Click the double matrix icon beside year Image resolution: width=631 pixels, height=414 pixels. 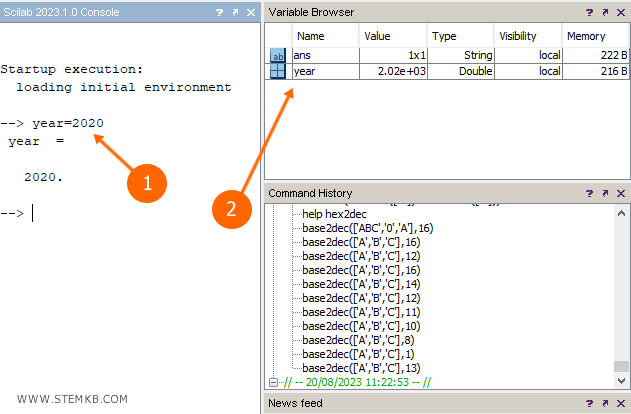[279, 72]
